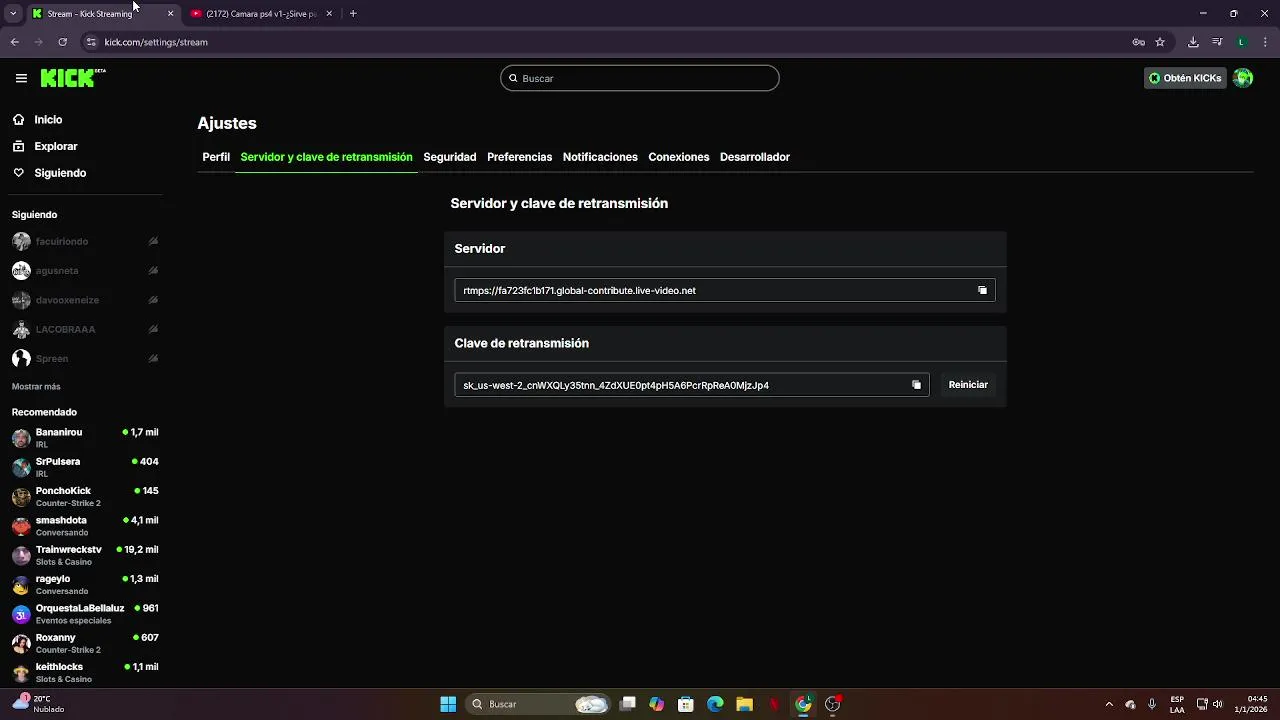Viewport: 1280px width, 720px height.
Task: Open SrPulsera recommended channel
Action: click(85, 467)
